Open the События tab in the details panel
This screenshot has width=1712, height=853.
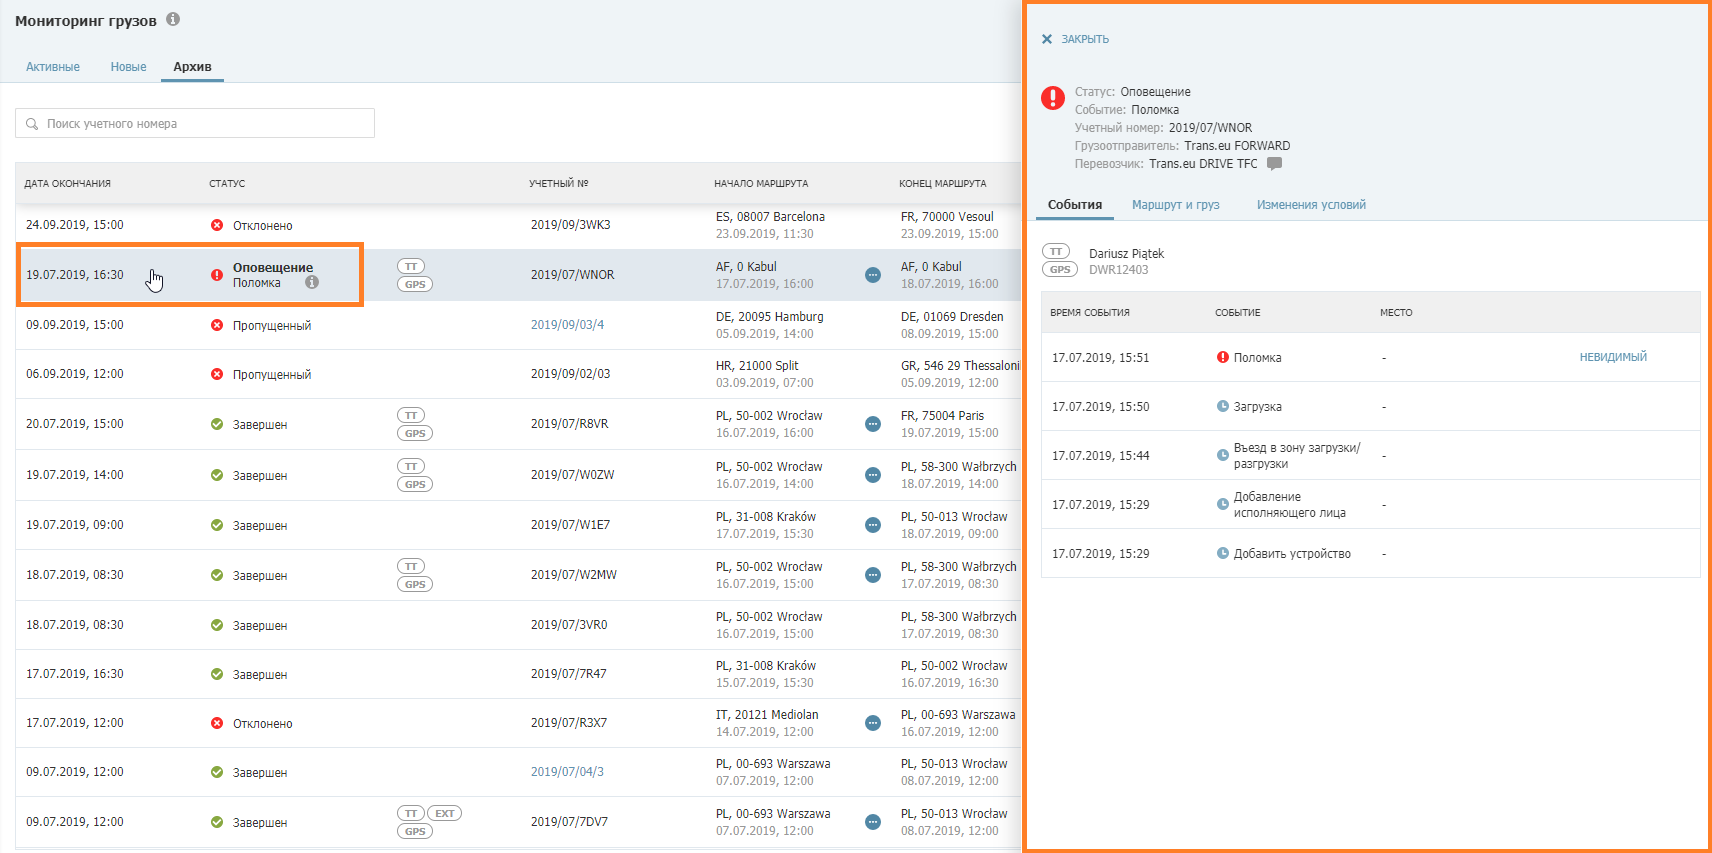coord(1075,205)
